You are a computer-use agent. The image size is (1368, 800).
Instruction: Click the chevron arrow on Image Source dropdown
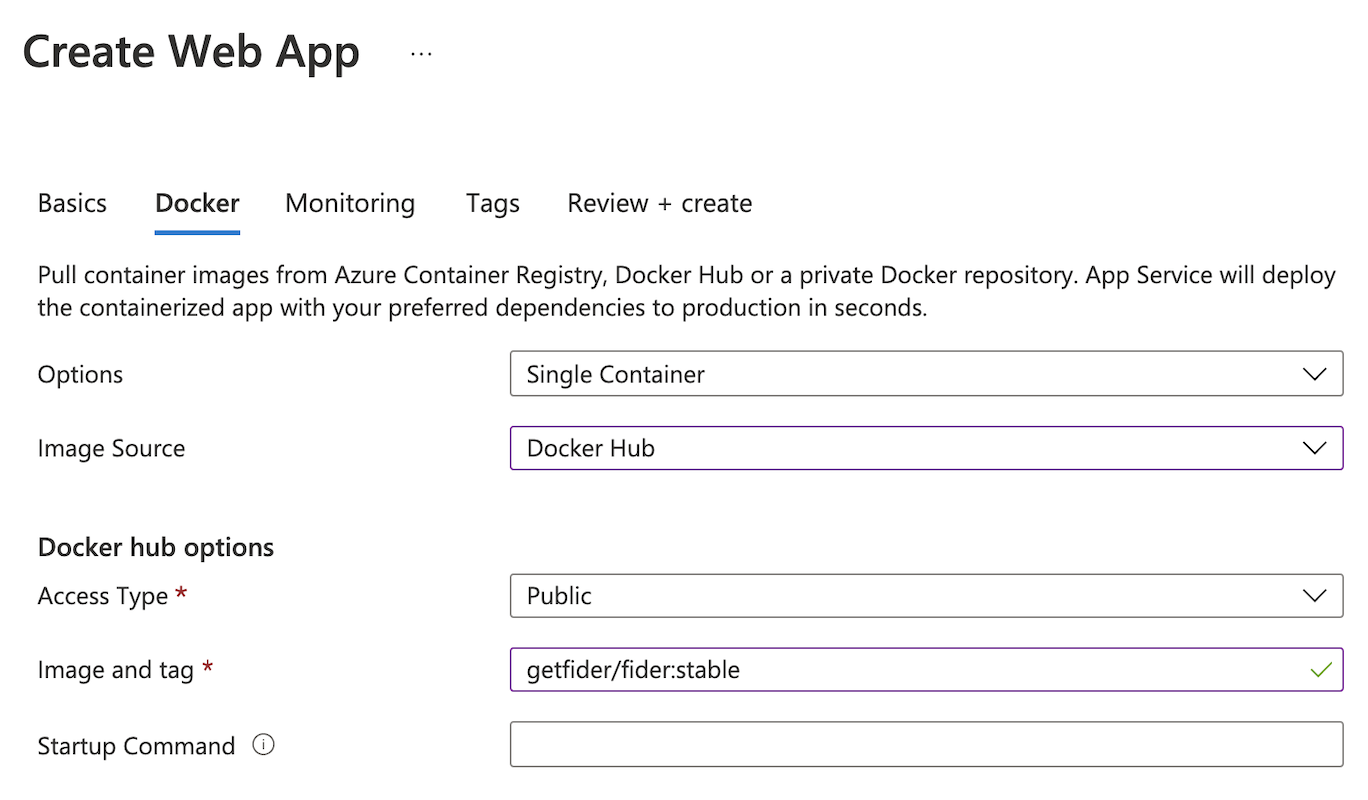click(x=1314, y=448)
